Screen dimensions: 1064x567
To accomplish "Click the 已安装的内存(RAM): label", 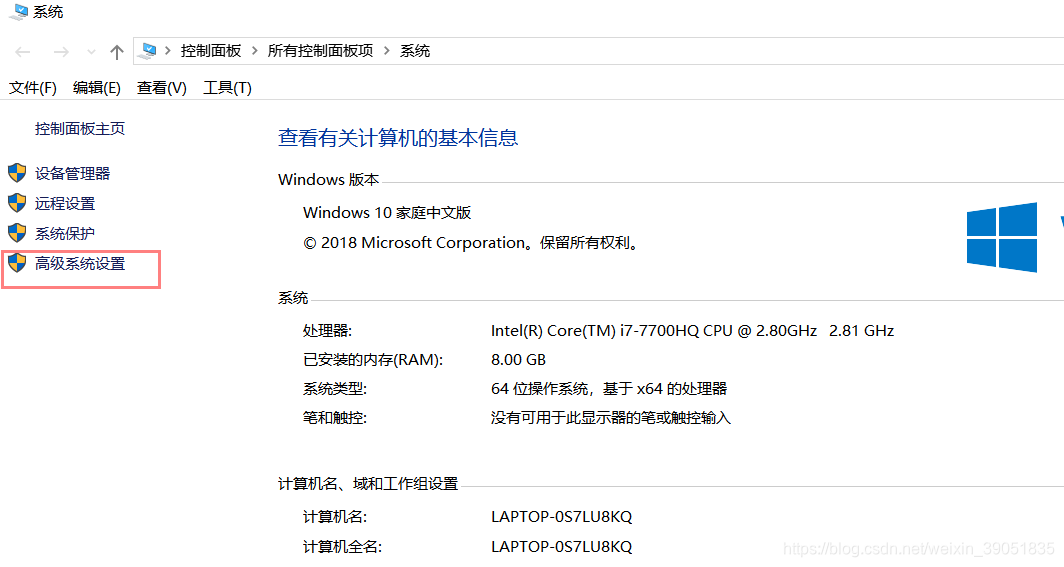I will pyautogui.click(x=373, y=360).
